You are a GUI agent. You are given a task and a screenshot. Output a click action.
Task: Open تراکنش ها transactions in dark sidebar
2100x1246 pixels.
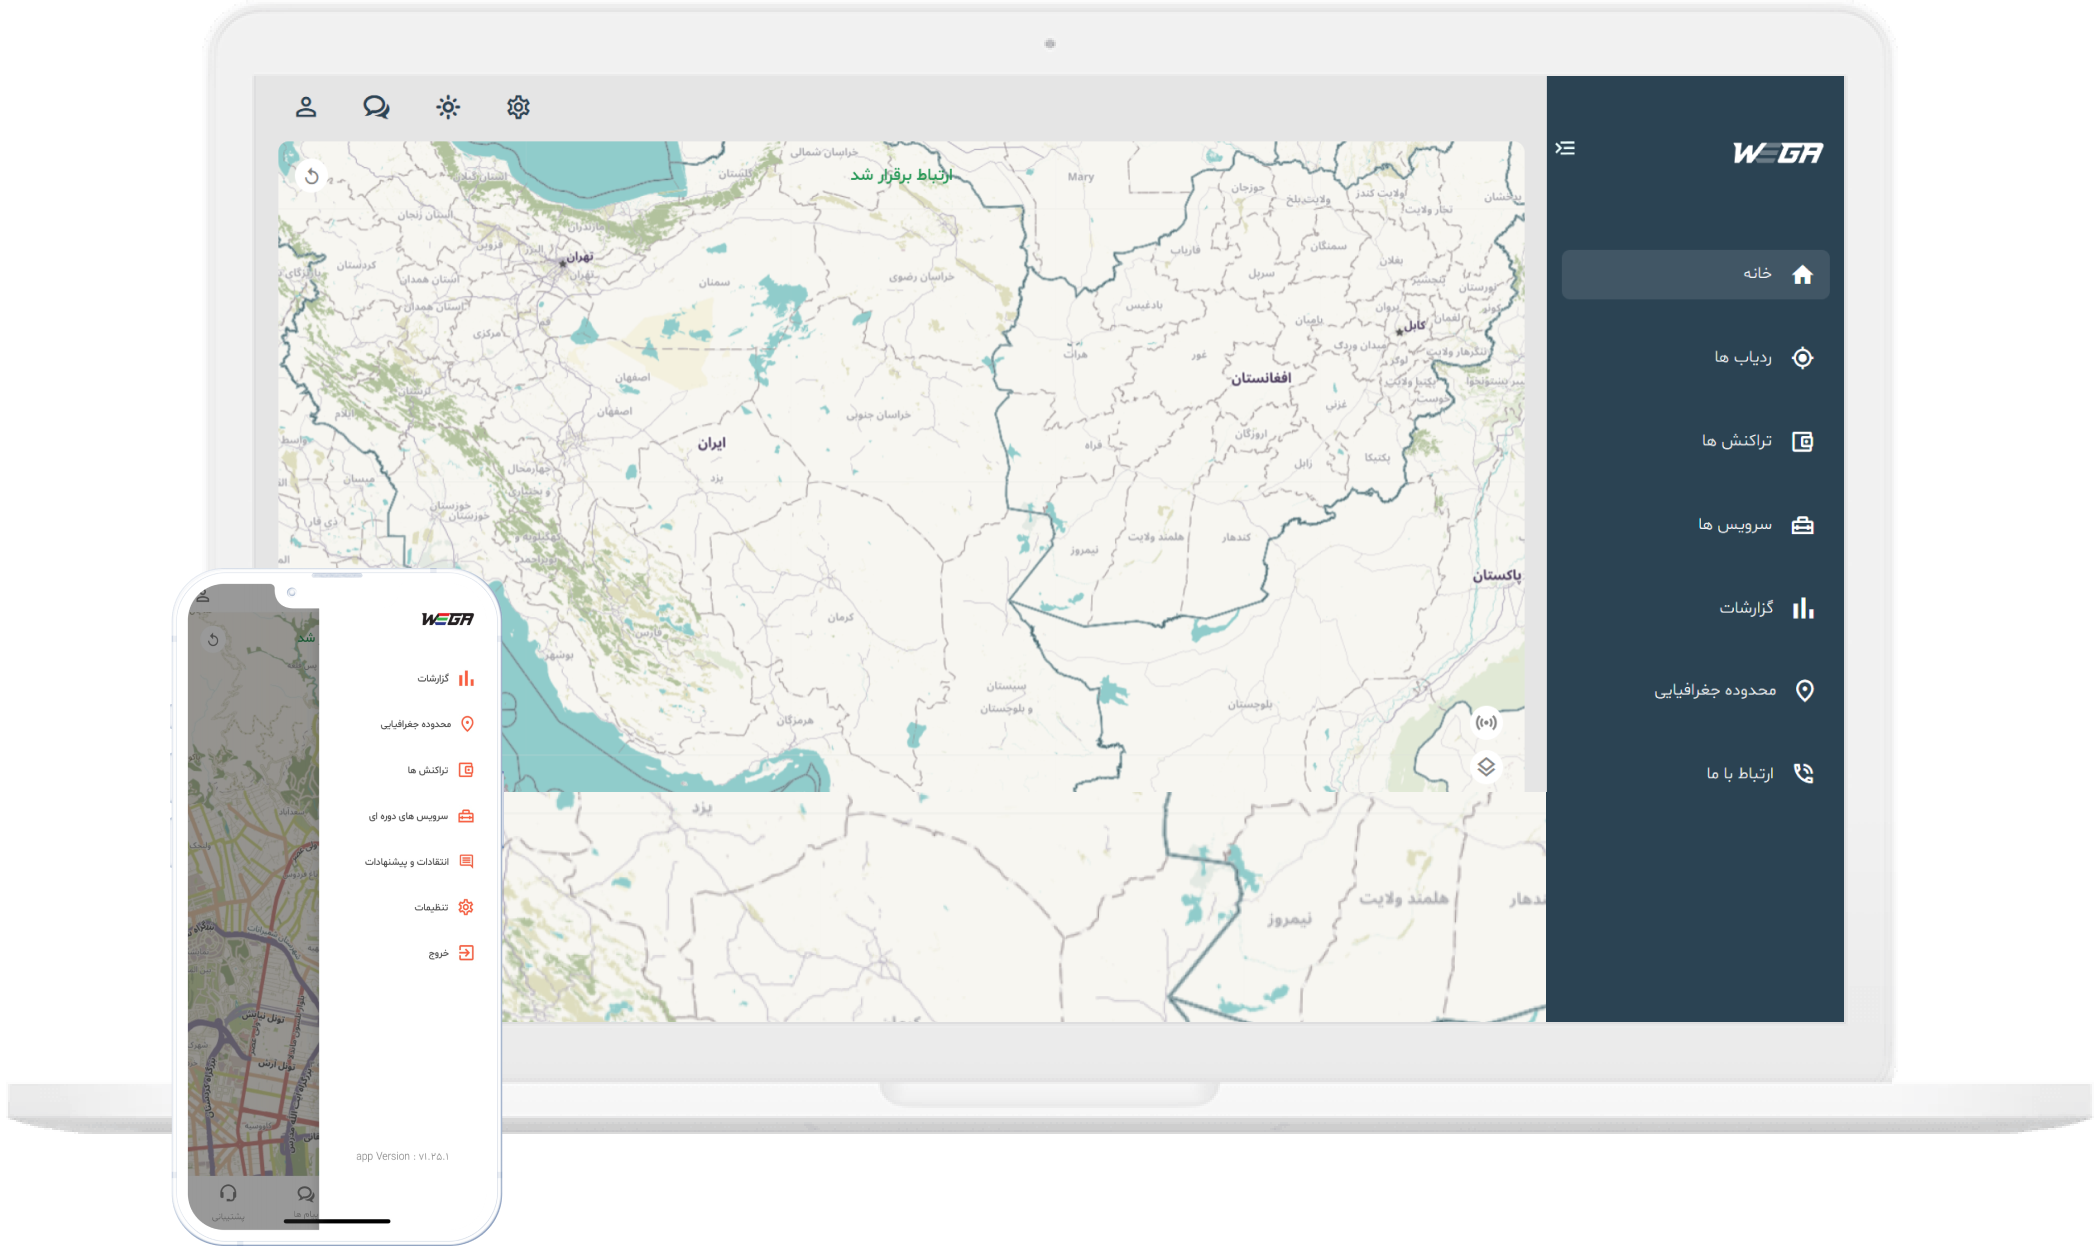1737,441
